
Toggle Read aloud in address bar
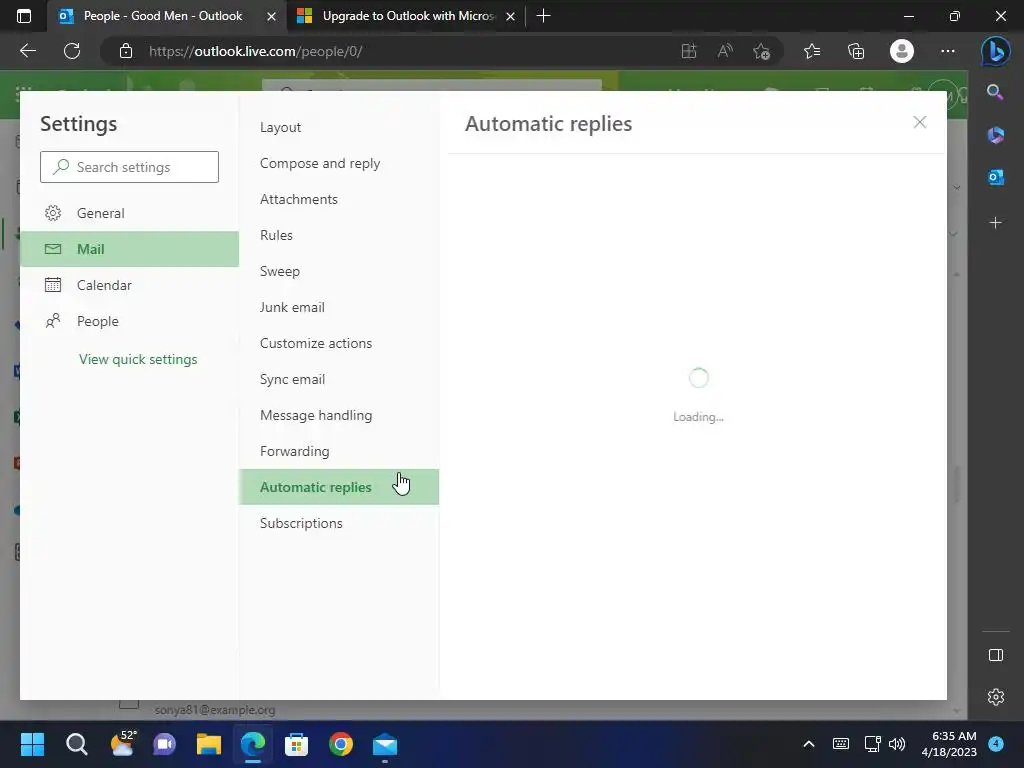[725, 51]
